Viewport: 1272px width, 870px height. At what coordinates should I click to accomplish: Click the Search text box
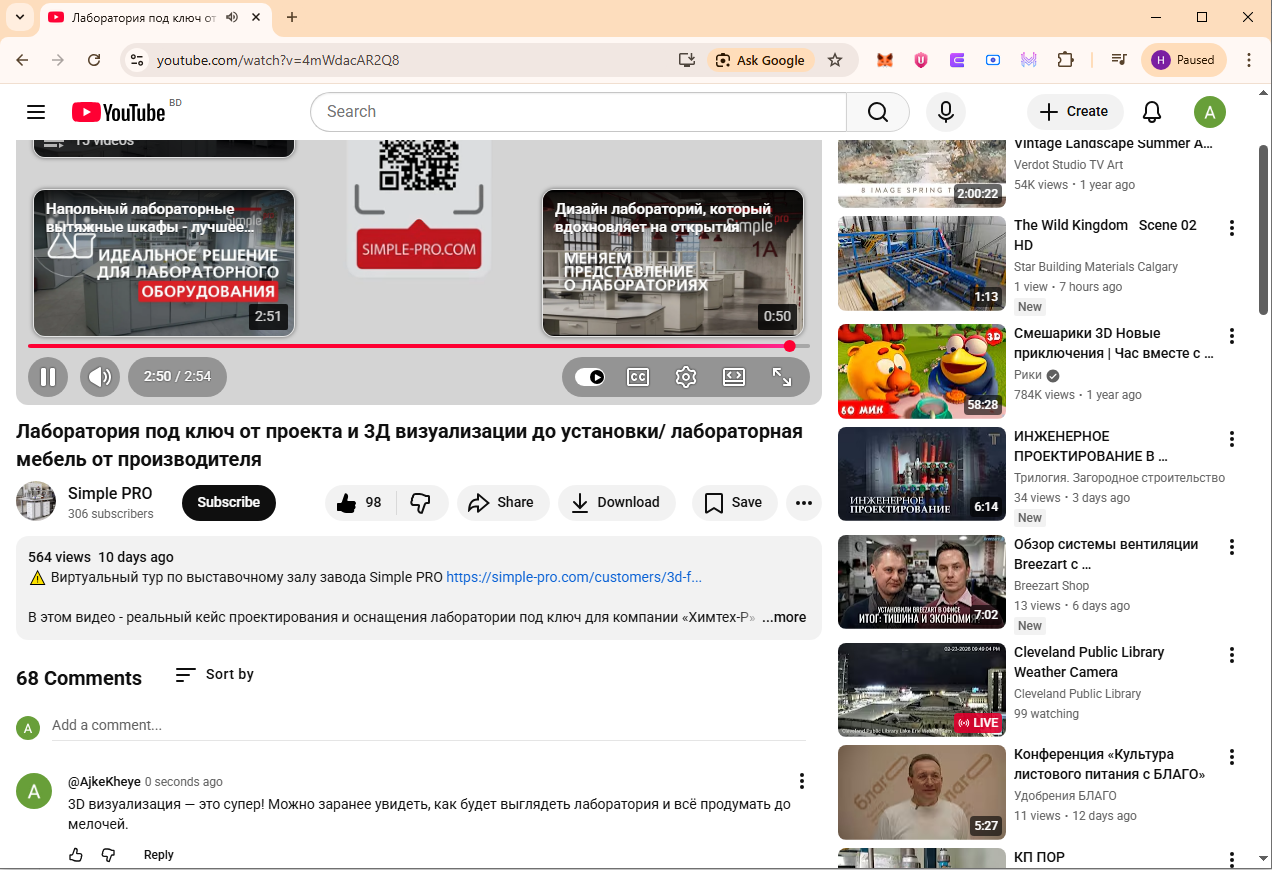(578, 112)
